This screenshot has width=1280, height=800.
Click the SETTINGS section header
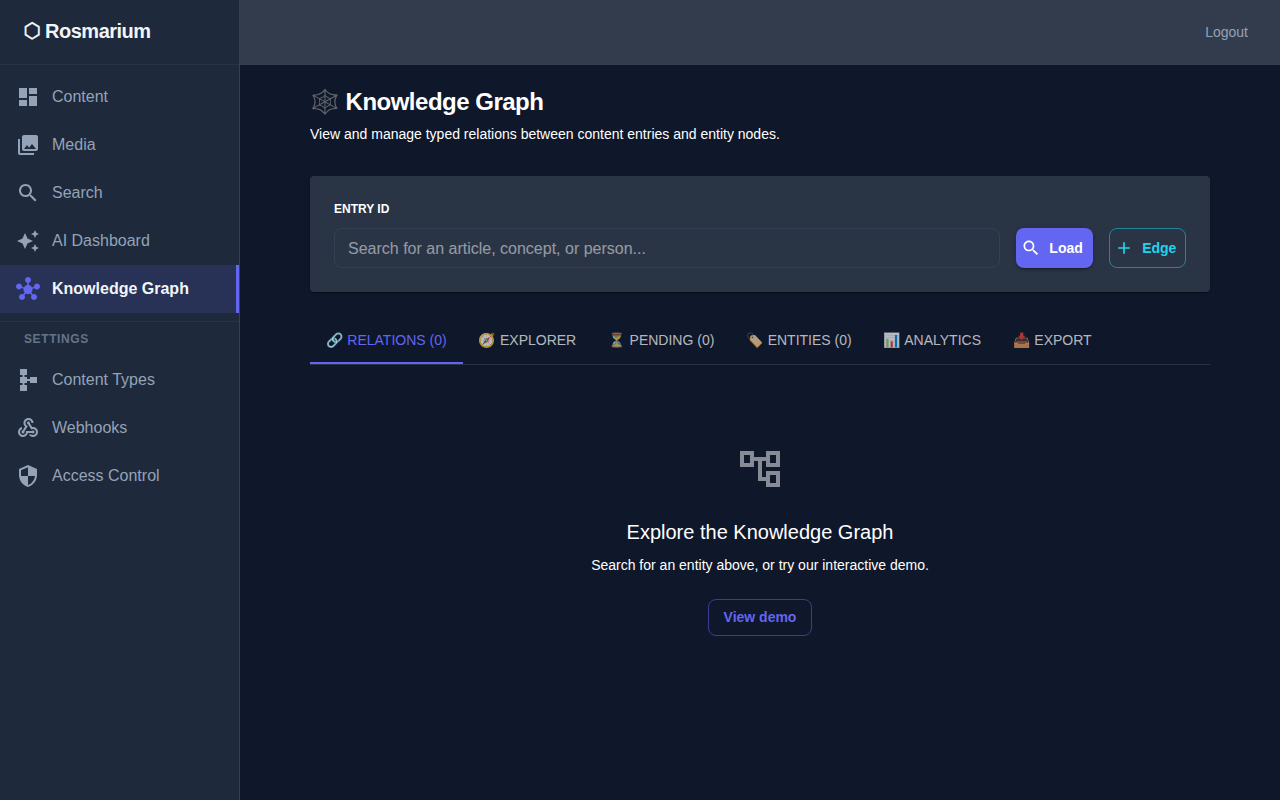point(56,339)
